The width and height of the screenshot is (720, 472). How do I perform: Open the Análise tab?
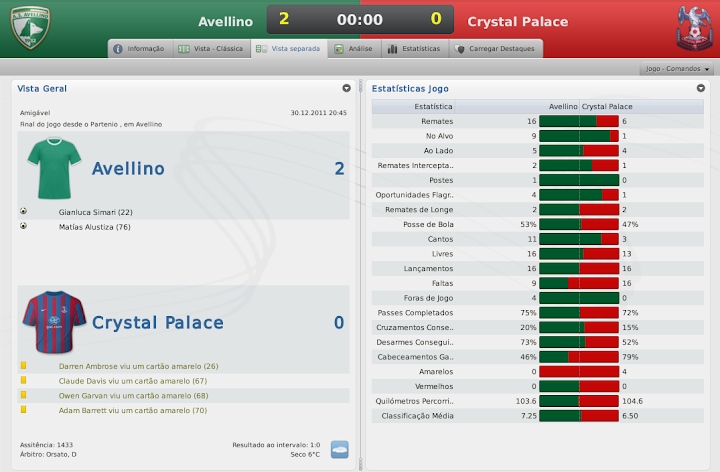point(354,48)
